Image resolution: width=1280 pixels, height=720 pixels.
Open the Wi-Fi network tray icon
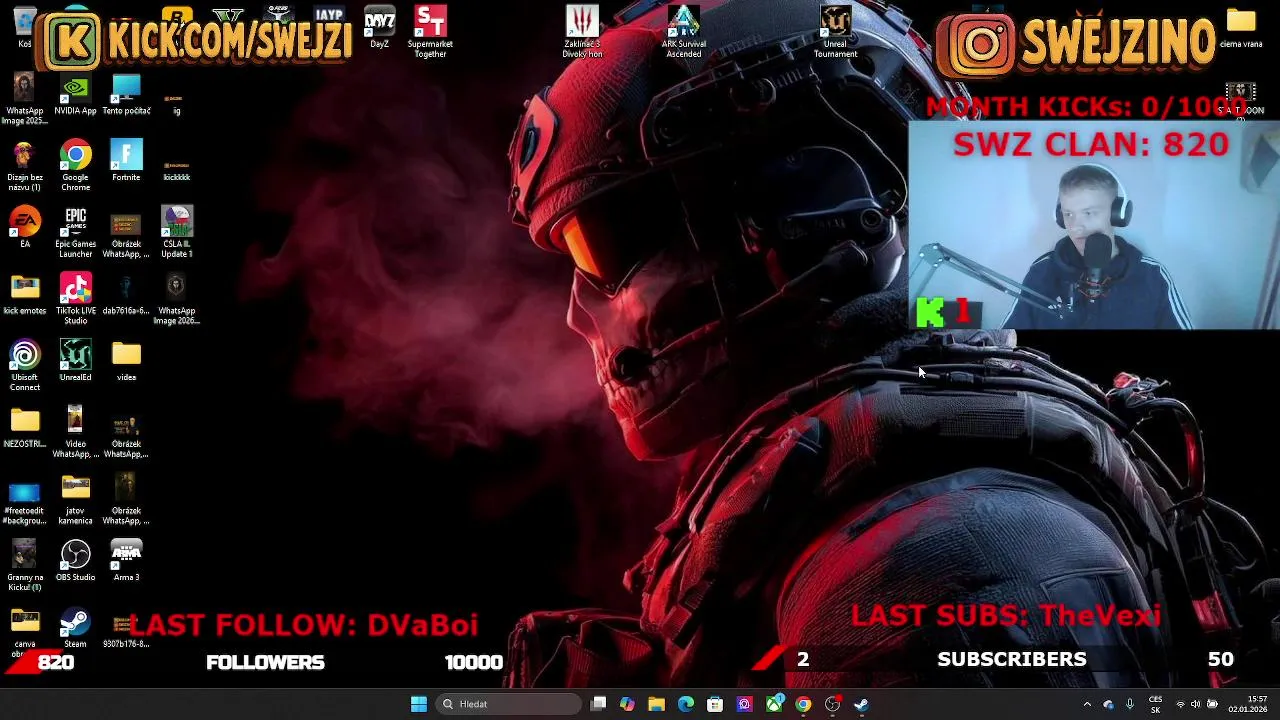pos(1180,704)
